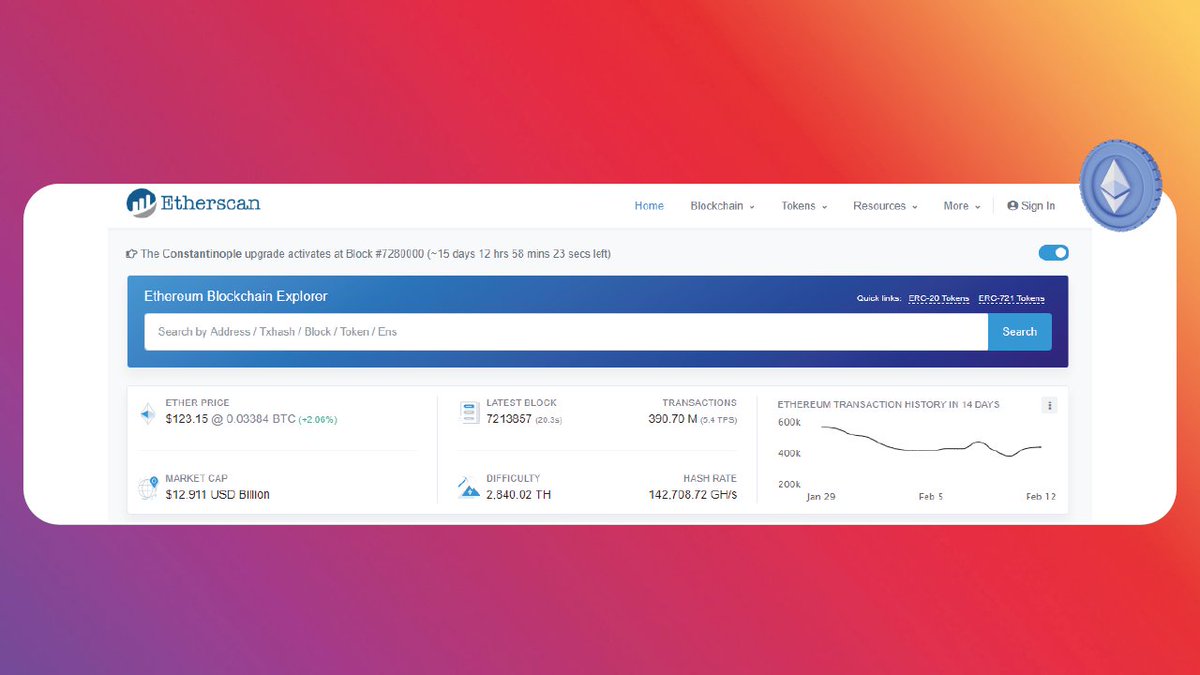1200x675 pixels.
Task: Click the Ethereum Transaction History in 14 Days title
Action: pos(889,405)
